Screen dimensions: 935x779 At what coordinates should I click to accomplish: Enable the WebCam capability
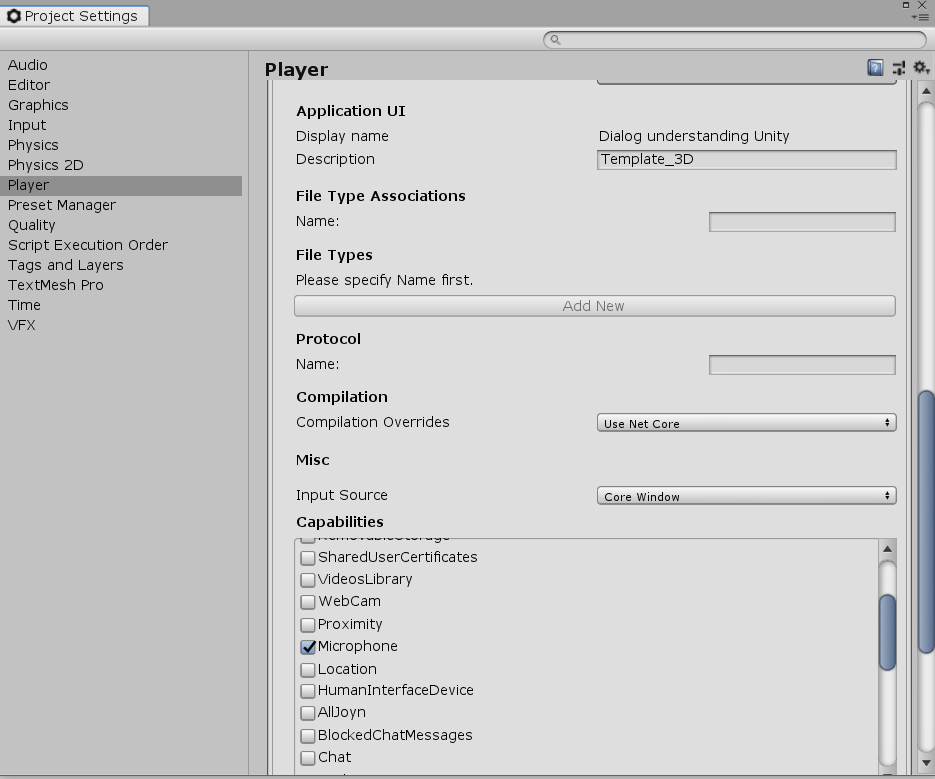pyautogui.click(x=309, y=602)
